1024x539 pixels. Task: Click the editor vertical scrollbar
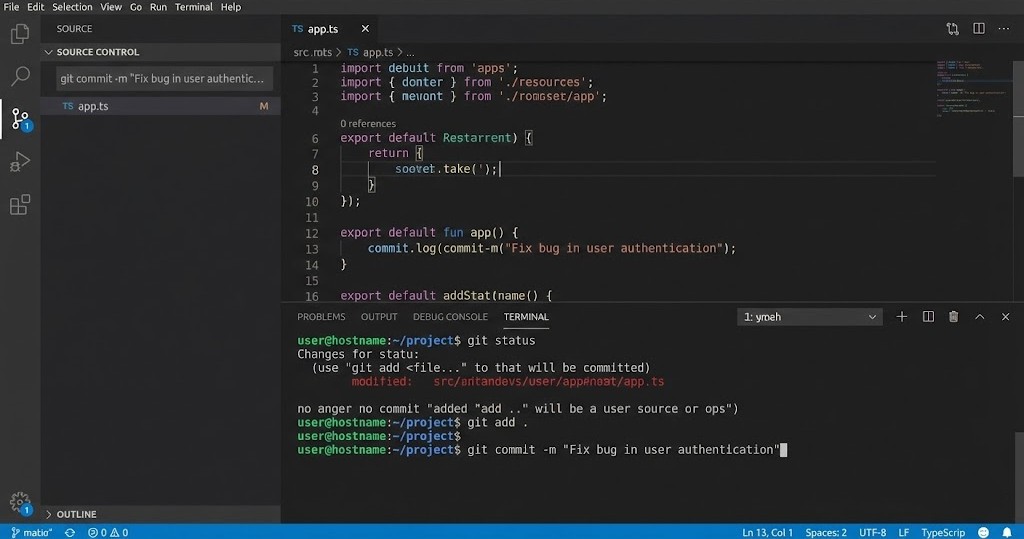click(1018, 118)
